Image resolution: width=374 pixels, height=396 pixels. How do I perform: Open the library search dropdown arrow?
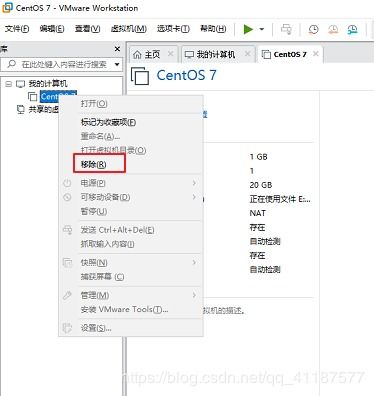coord(117,64)
